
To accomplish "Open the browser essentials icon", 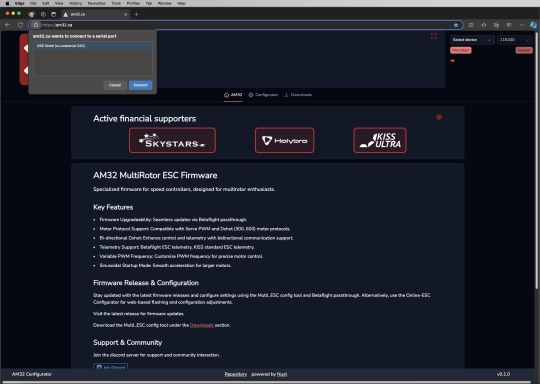I will point(509,25).
